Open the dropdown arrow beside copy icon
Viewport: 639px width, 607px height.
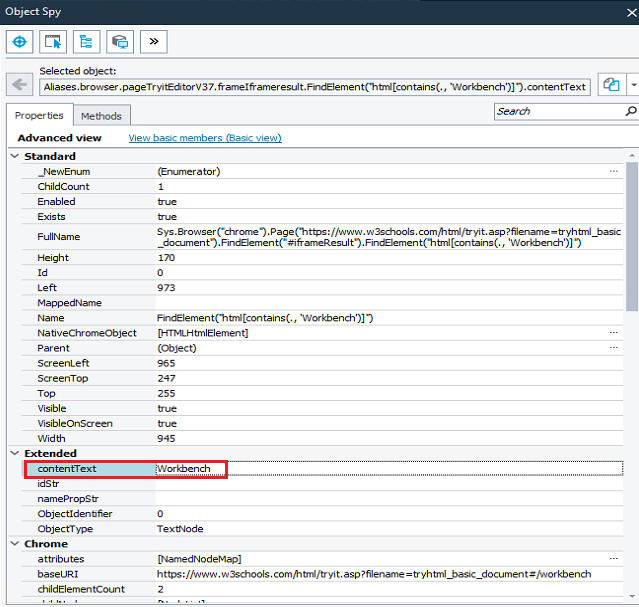[634, 85]
